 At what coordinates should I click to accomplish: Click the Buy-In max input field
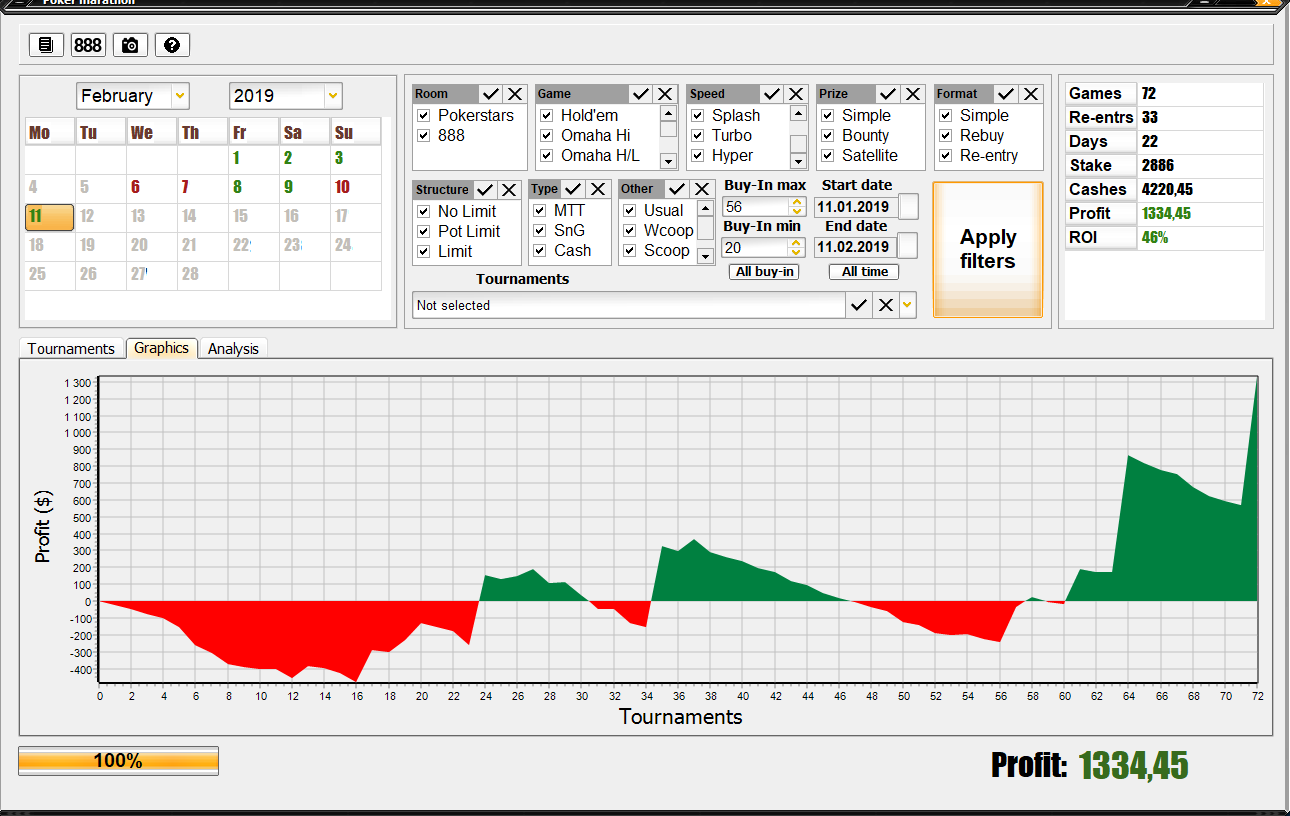(755, 207)
